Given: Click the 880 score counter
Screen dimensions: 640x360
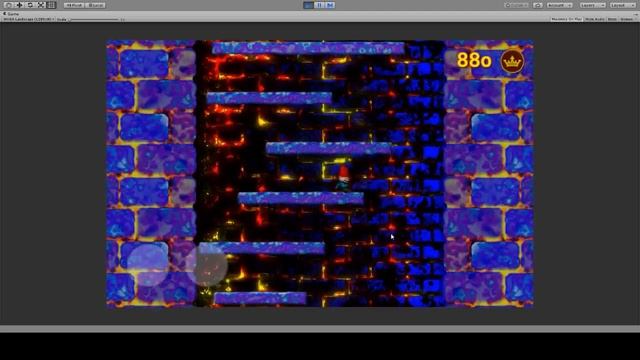Looking at the screenshot, I should [474, 60].
